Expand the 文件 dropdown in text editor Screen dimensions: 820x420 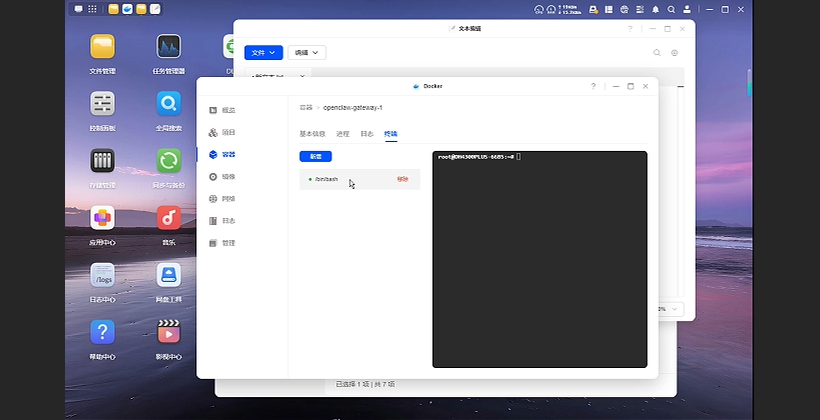(x=263, y=52)
